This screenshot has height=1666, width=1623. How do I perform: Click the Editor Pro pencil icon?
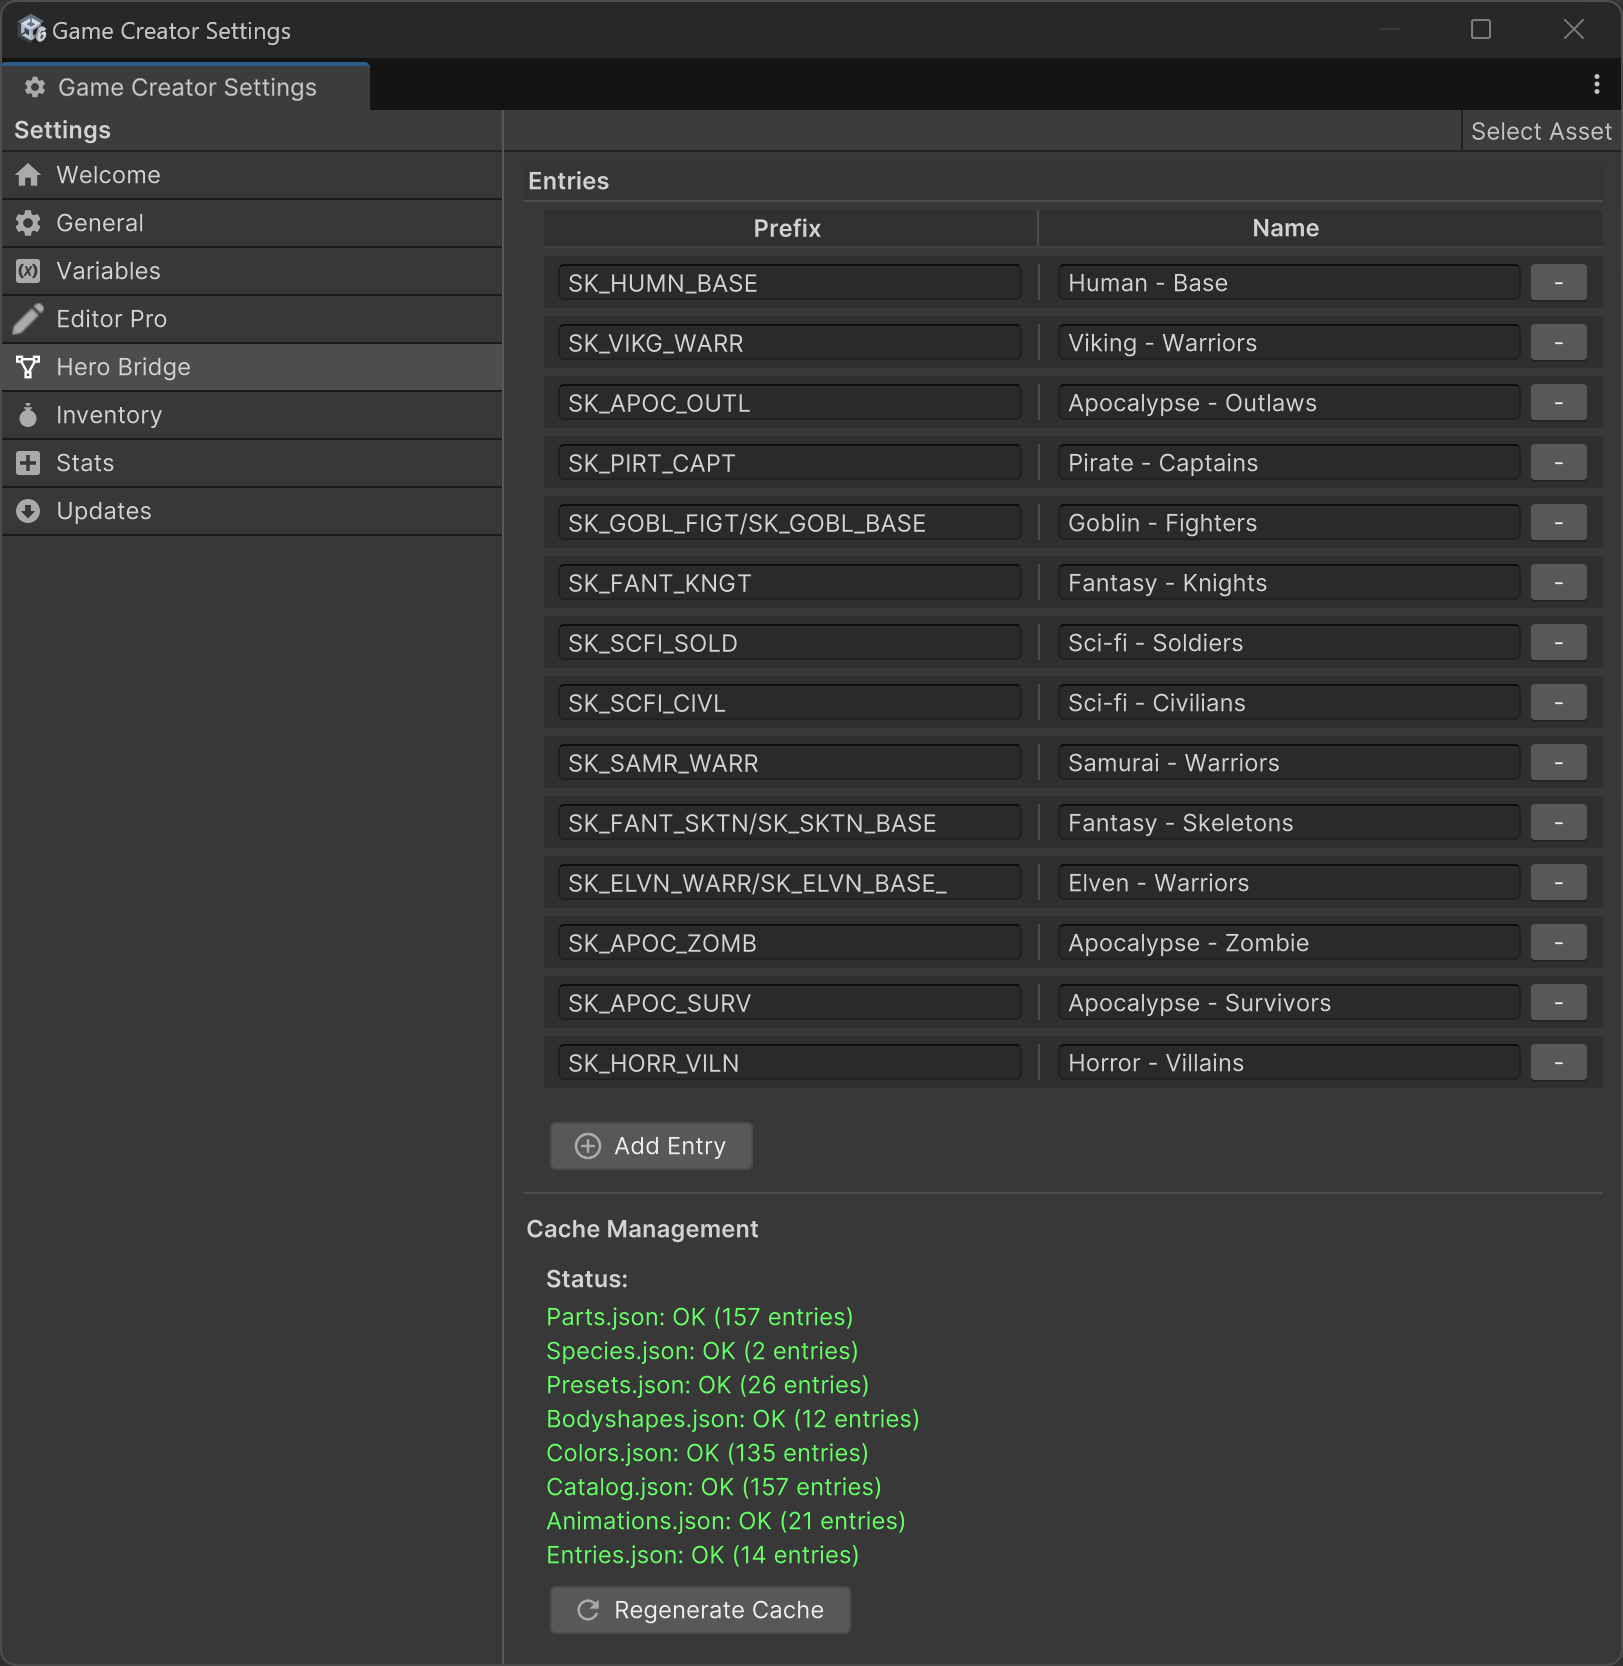[28, 319]
